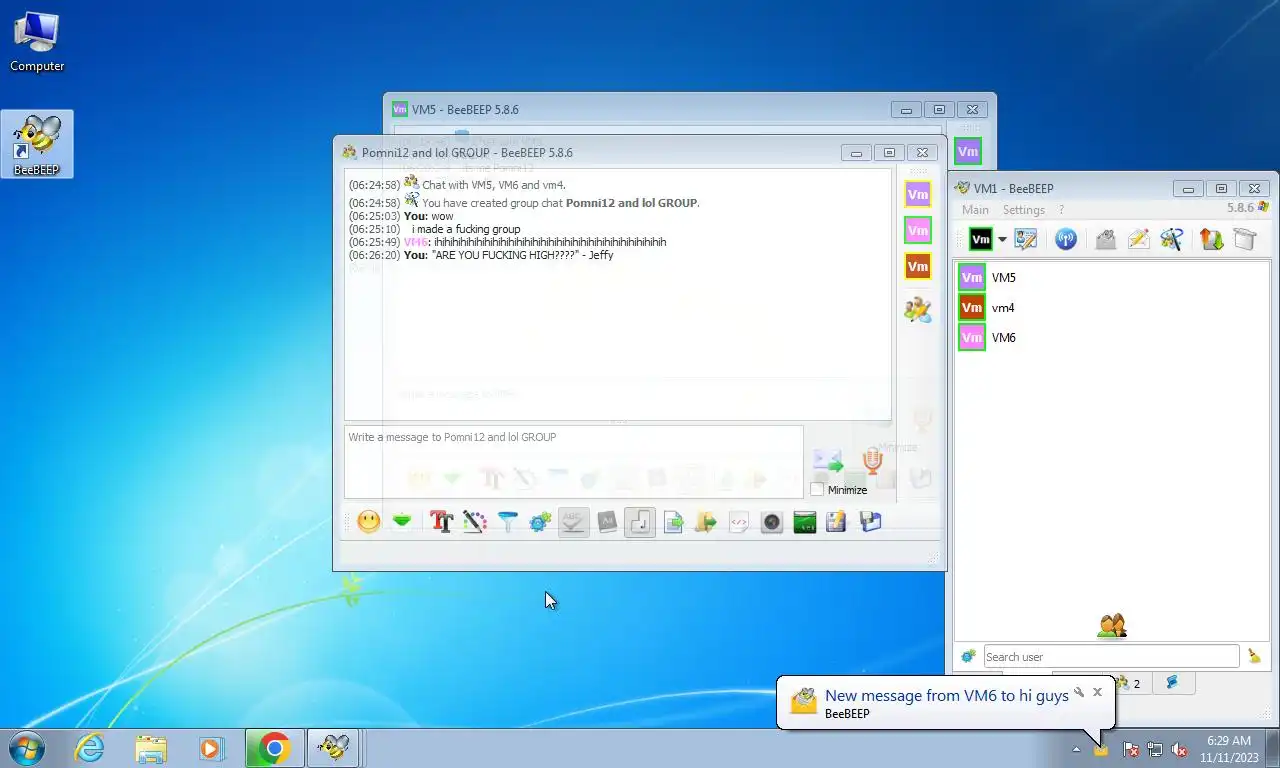The height and width of the screenshot is (768, 1280).
Task: Click yellow-bordered Vm member avatar in group chat
Action: [x=918, y=194]
